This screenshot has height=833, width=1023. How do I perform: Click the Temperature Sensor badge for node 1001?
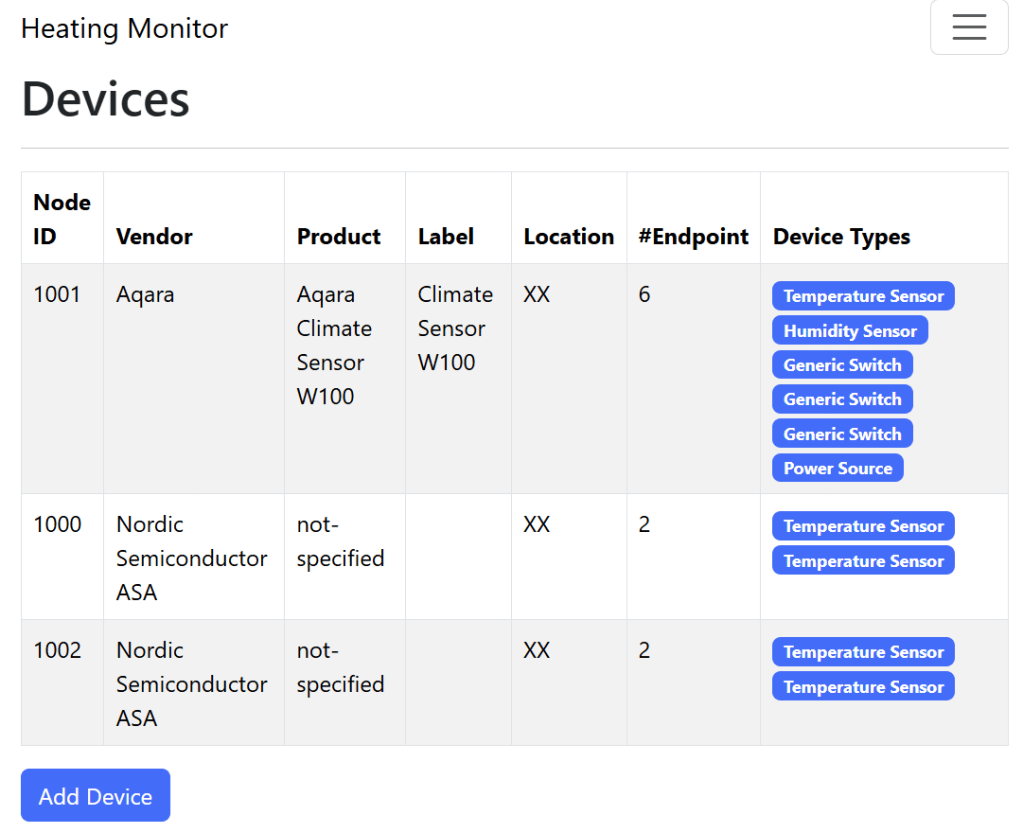[862, 296]
